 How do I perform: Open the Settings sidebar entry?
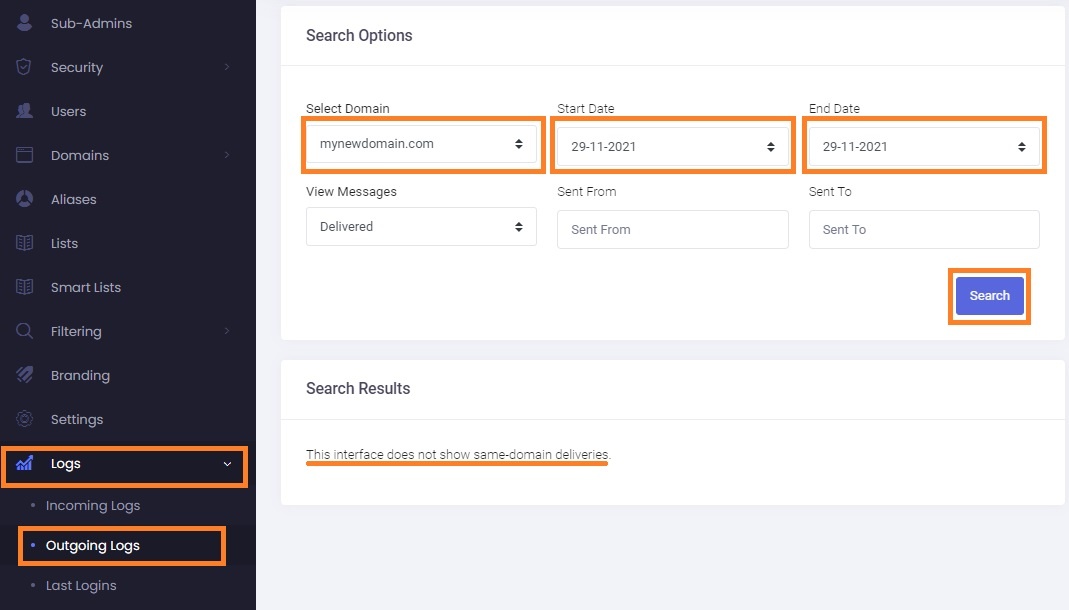click(x=77, y=419)
